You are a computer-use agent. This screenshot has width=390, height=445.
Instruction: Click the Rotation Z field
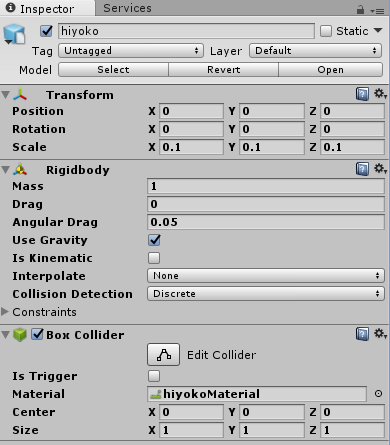point(352,129)
